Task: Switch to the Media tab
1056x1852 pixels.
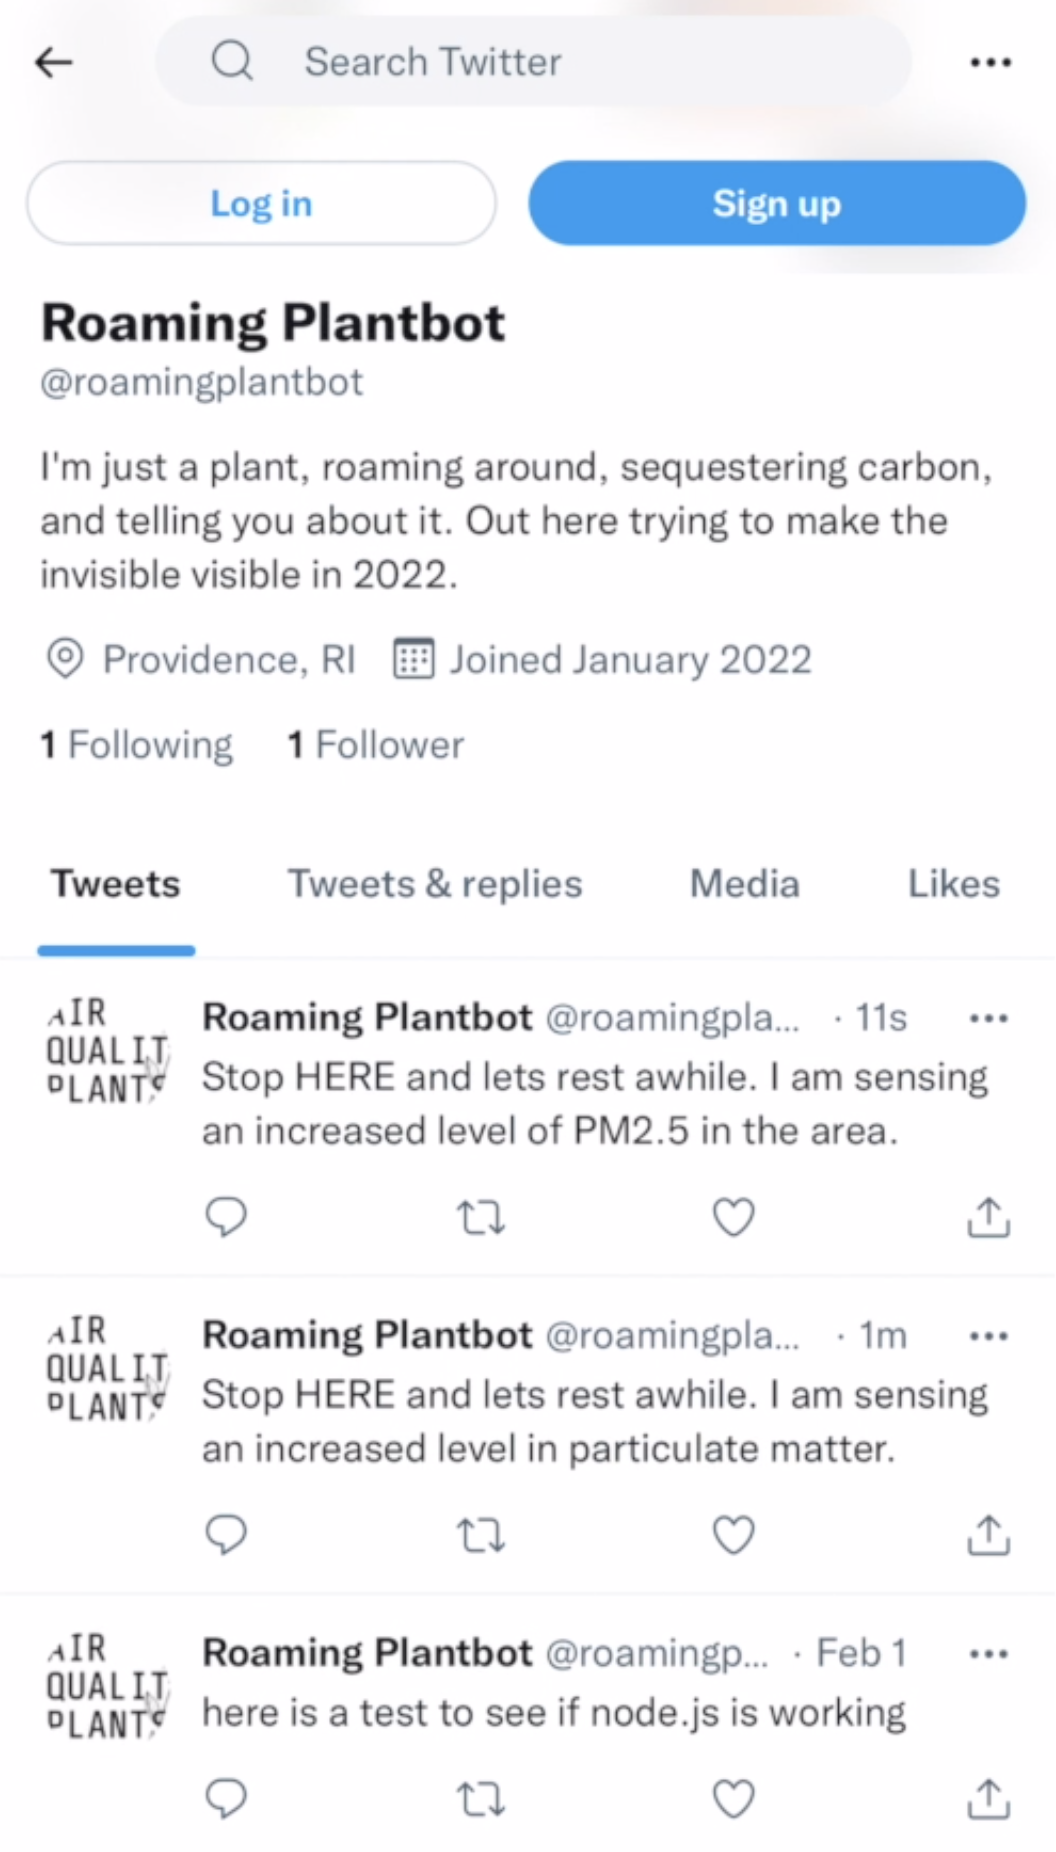Action: click(x=745, y=884)
